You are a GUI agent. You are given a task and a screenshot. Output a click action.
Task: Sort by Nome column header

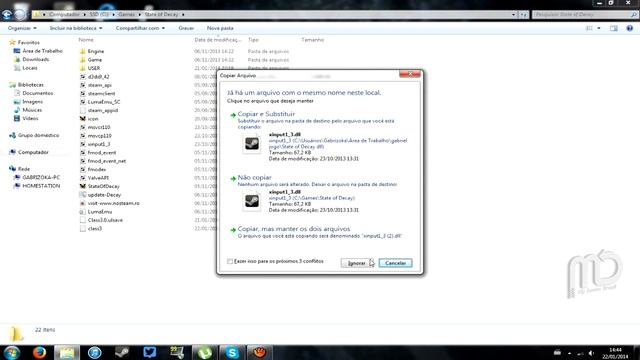click(86, 40)
